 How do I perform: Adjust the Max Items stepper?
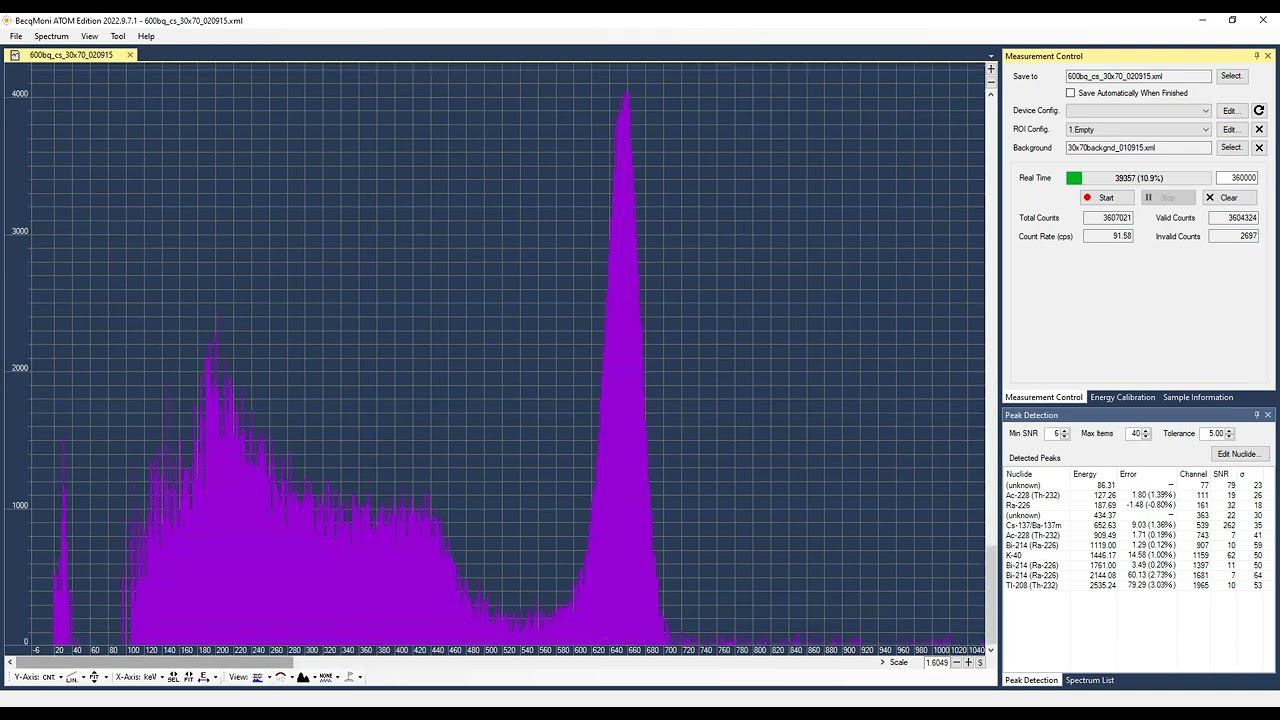coord(1146,433)
